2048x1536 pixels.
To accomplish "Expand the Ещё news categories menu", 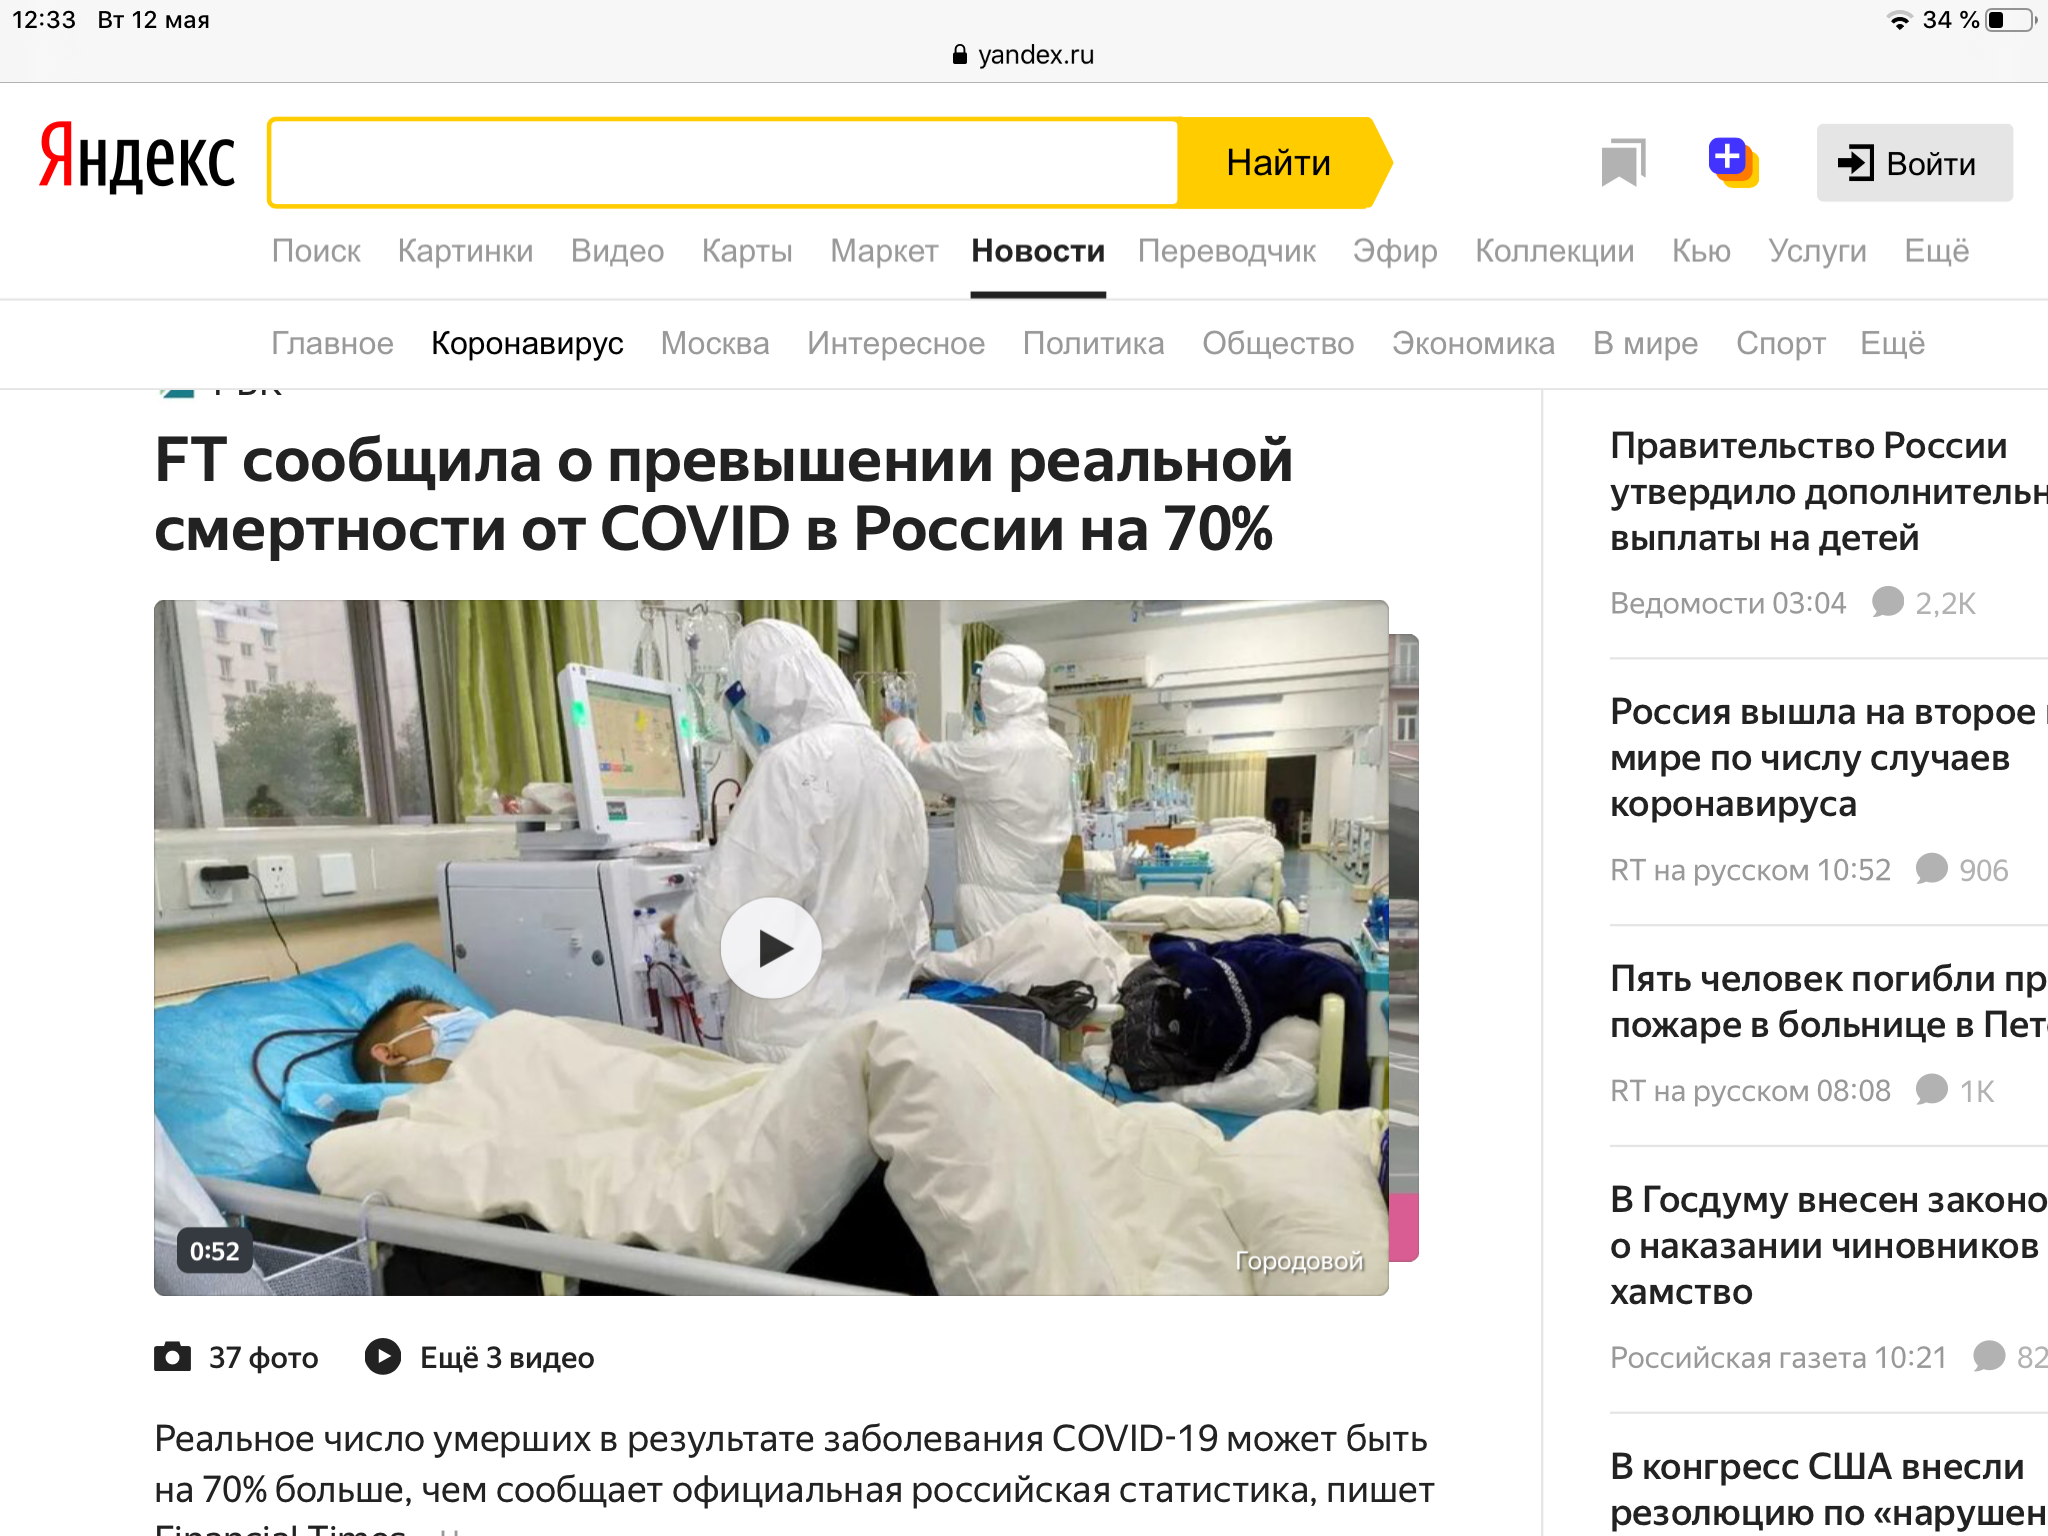I will tap(1892, 343).
